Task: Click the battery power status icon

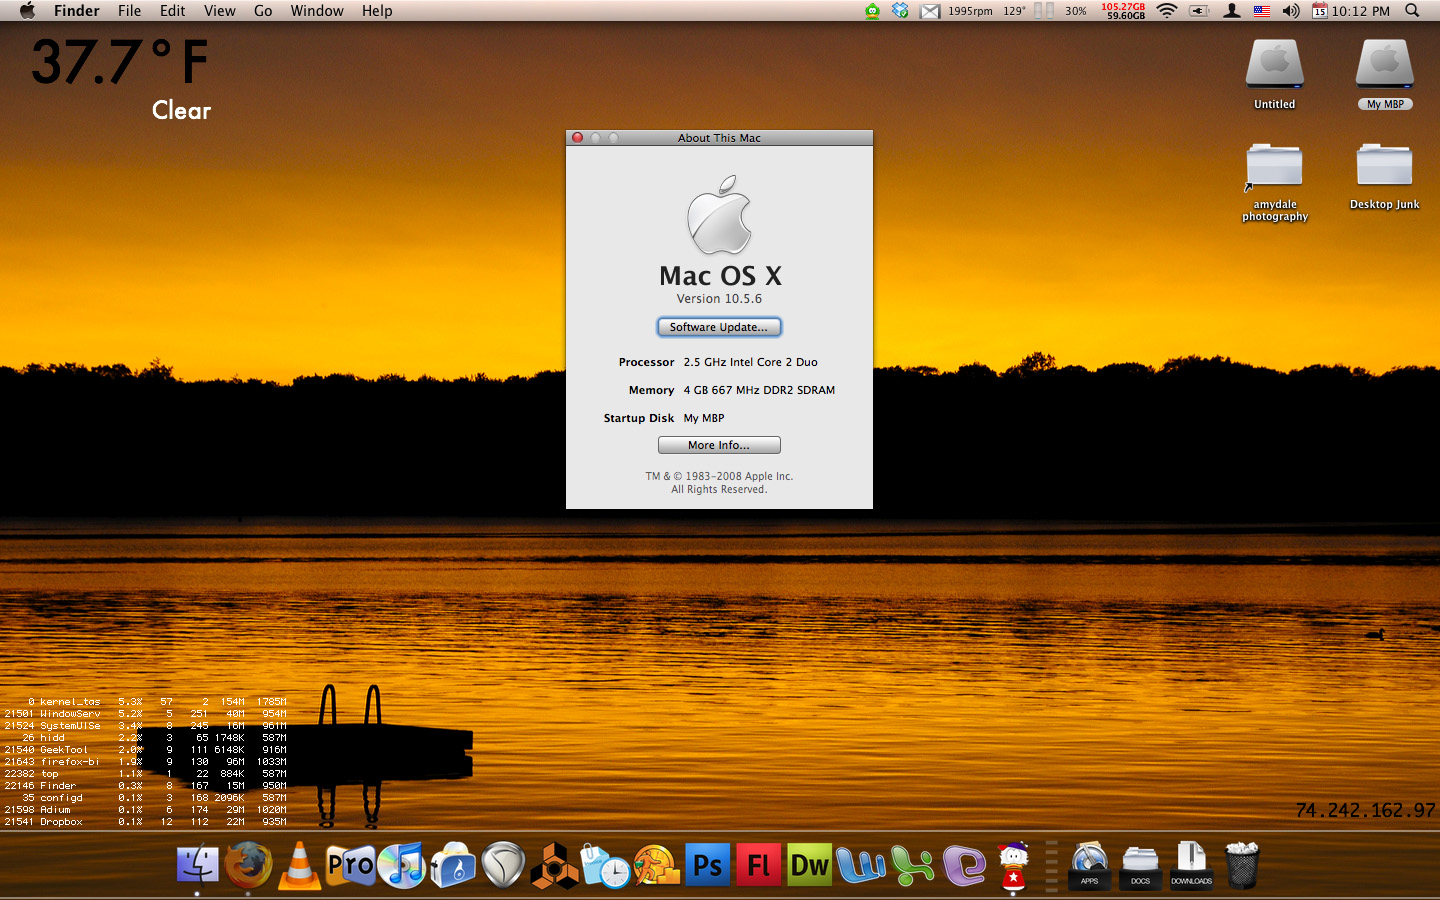Action: click(x=1199, y=11)
